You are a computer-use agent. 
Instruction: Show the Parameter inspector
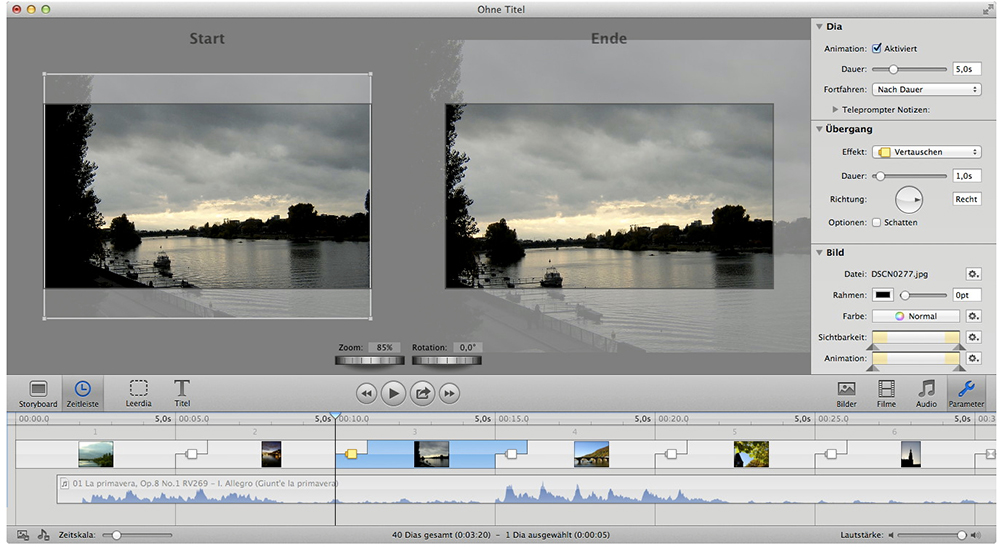(x=966, y=392)
